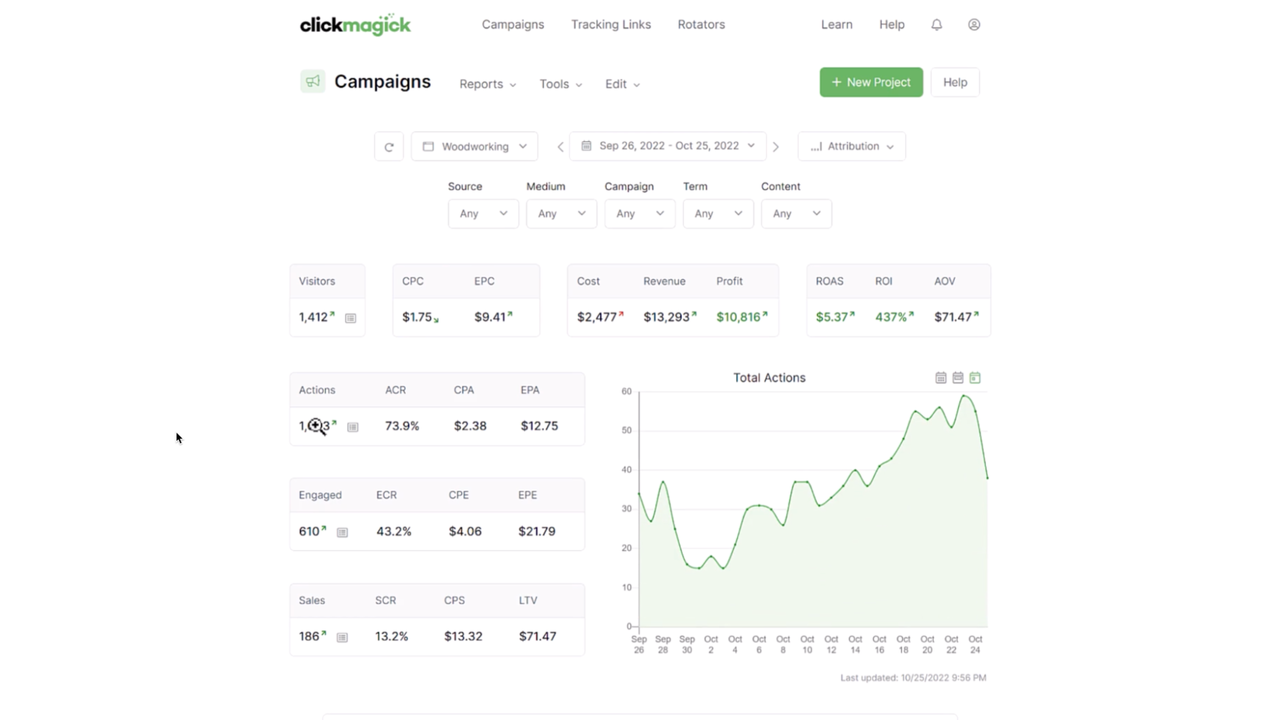
Task: Open the date range picker
Action: click(668, 146)
